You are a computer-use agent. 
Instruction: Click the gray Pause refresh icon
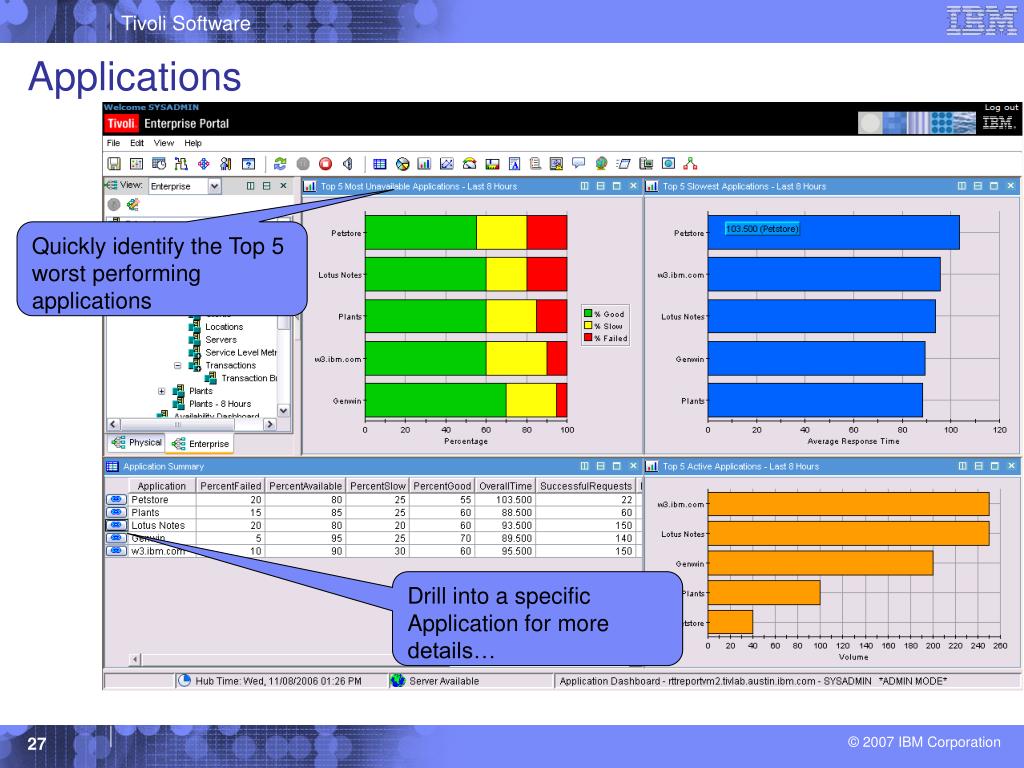tap(303, 163)
